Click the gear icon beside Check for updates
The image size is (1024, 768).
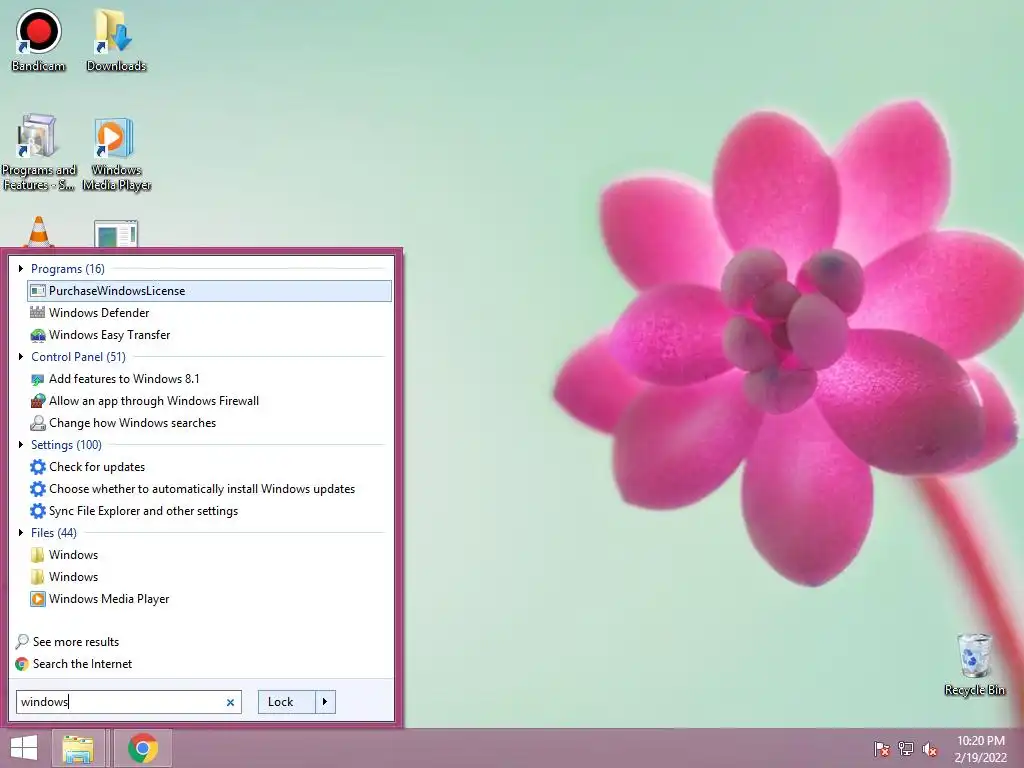(x=38, y=467)
